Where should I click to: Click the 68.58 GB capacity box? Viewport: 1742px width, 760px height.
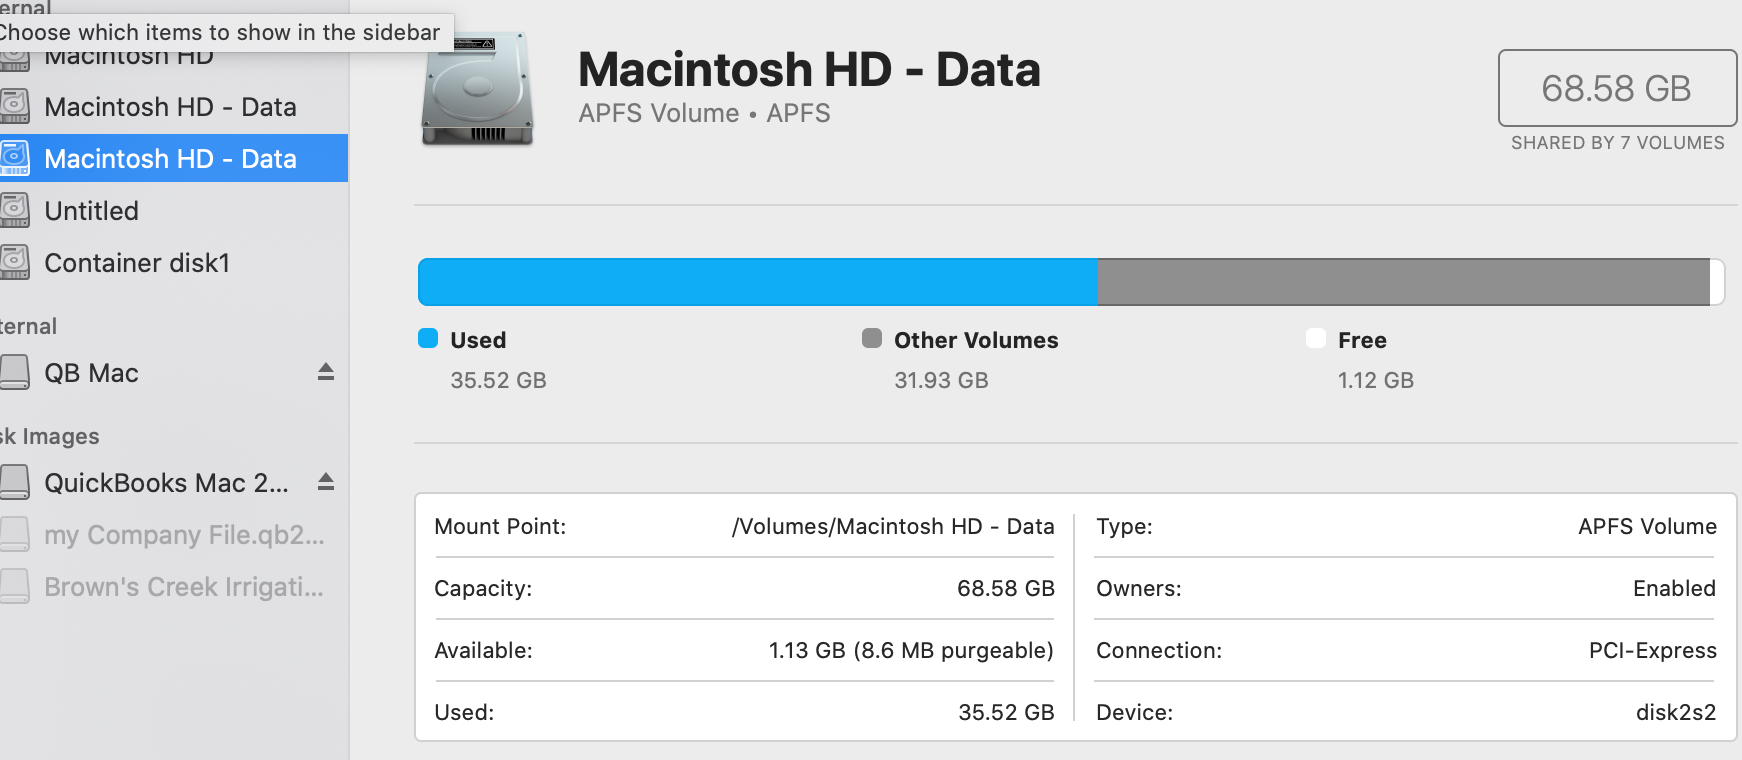[1616, 88]
